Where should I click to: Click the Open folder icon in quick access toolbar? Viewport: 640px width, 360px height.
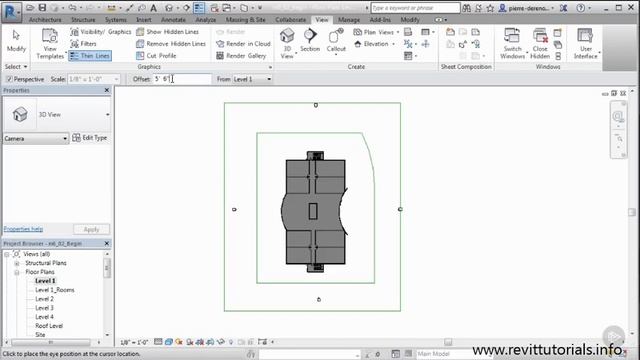tap(30, 7)
